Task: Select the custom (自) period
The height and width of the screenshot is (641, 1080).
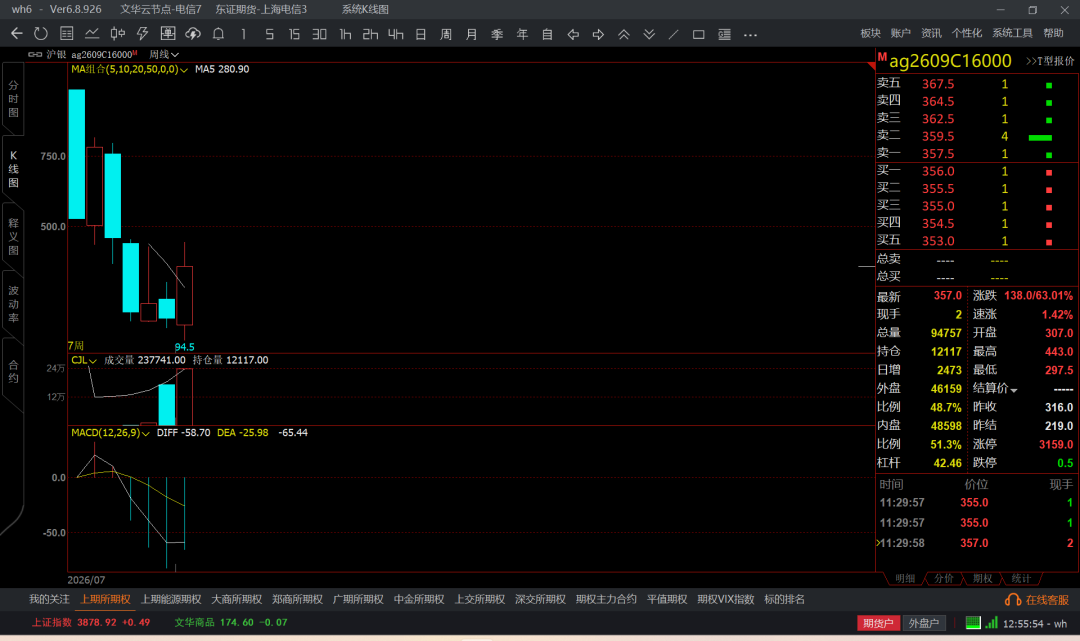Action: (547, 34)
